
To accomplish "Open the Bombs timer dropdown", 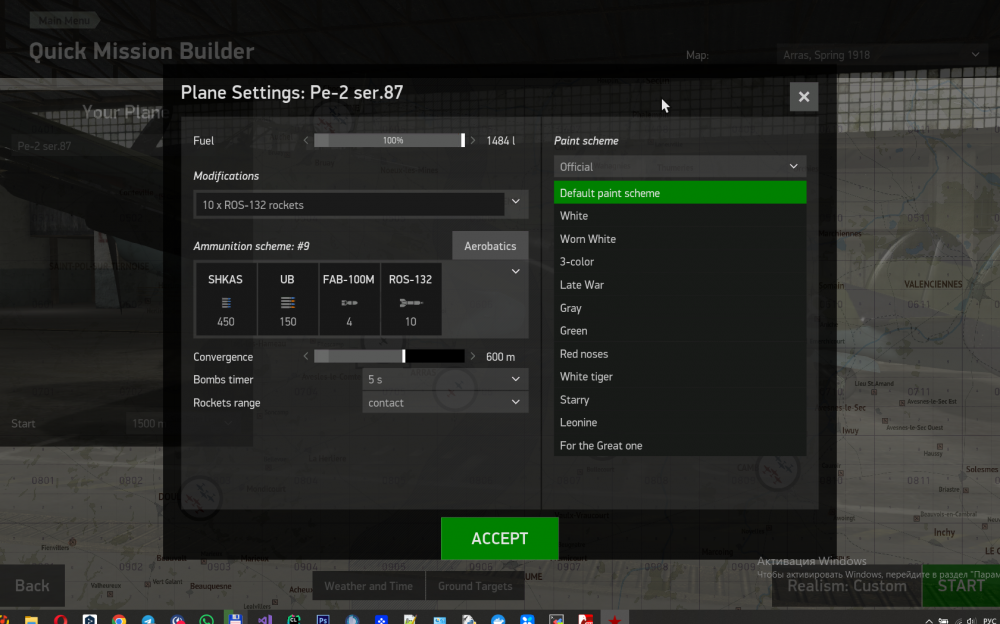I will click(x=445, y=379).
